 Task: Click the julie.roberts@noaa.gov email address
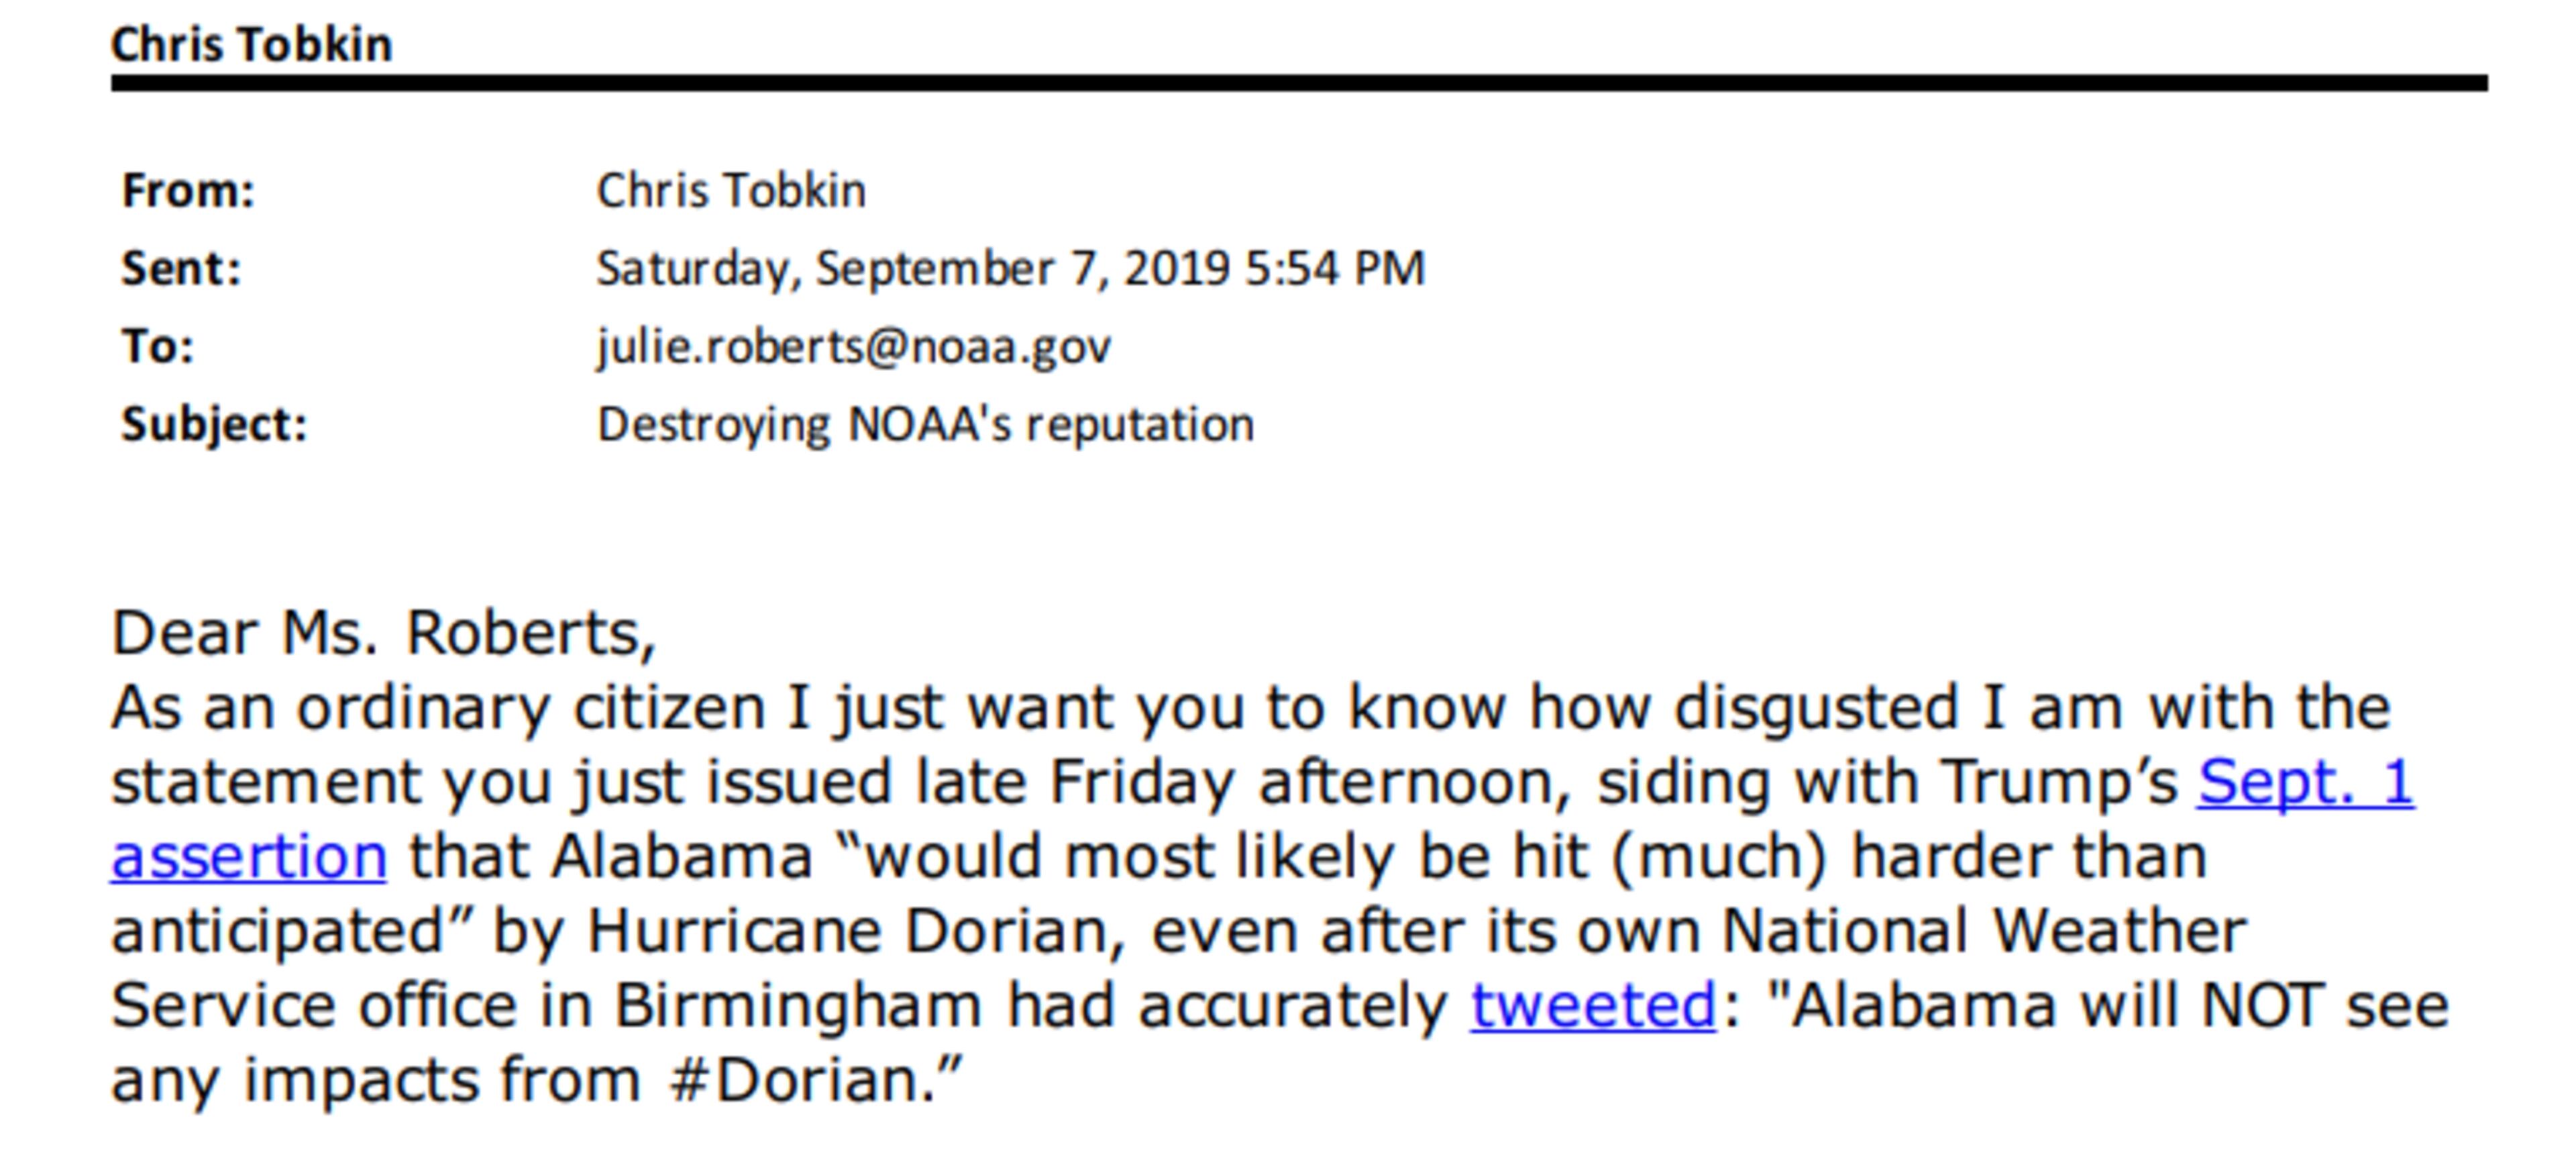coord(853,346)
